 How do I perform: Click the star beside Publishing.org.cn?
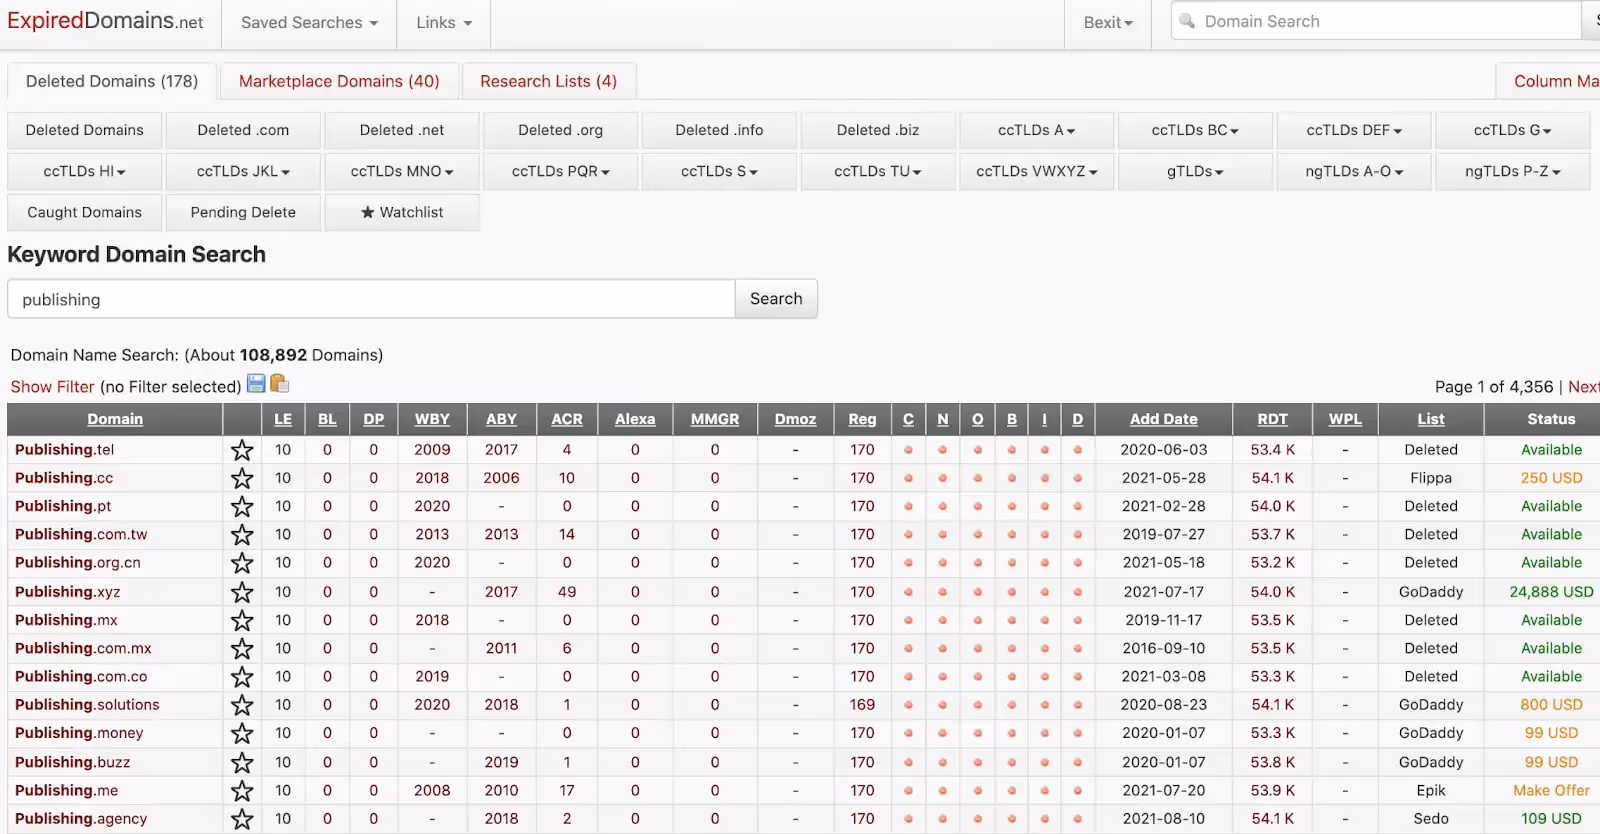[x=242, y=563]
